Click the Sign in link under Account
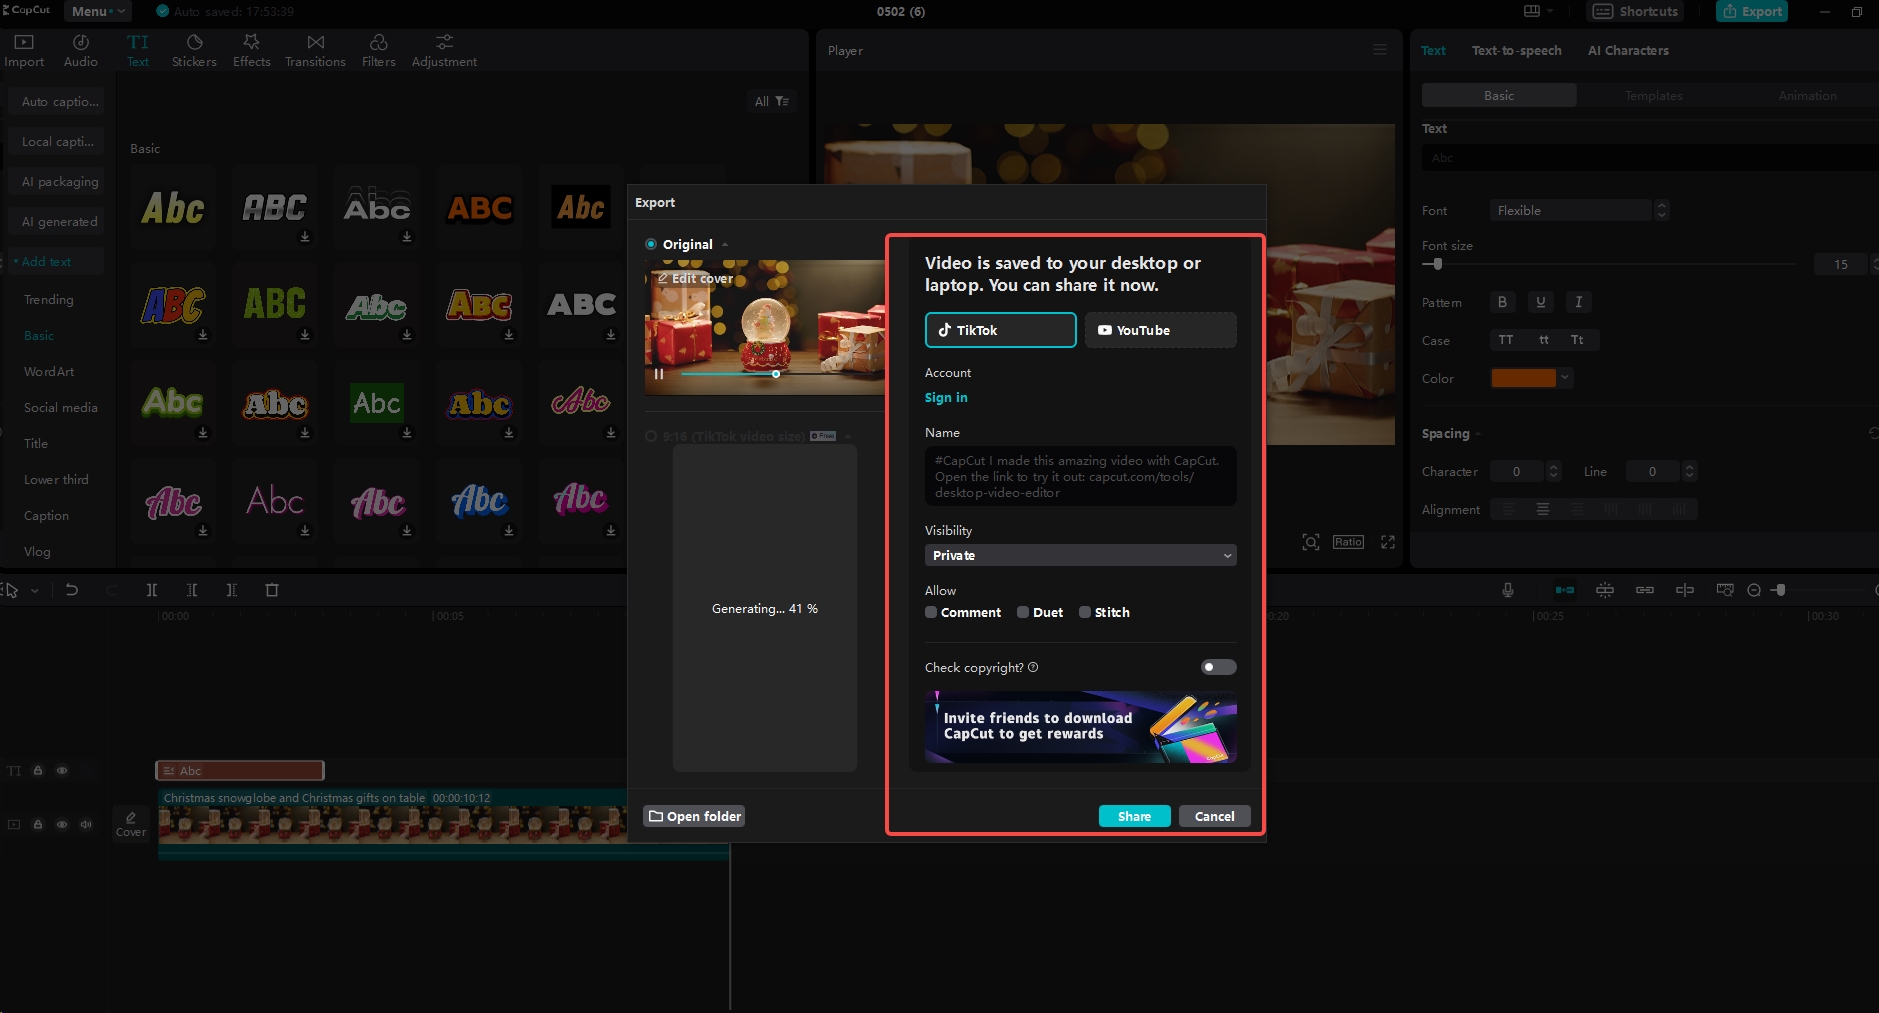Viewport: 1879px width, 1013px height. (x=946, y=397)
